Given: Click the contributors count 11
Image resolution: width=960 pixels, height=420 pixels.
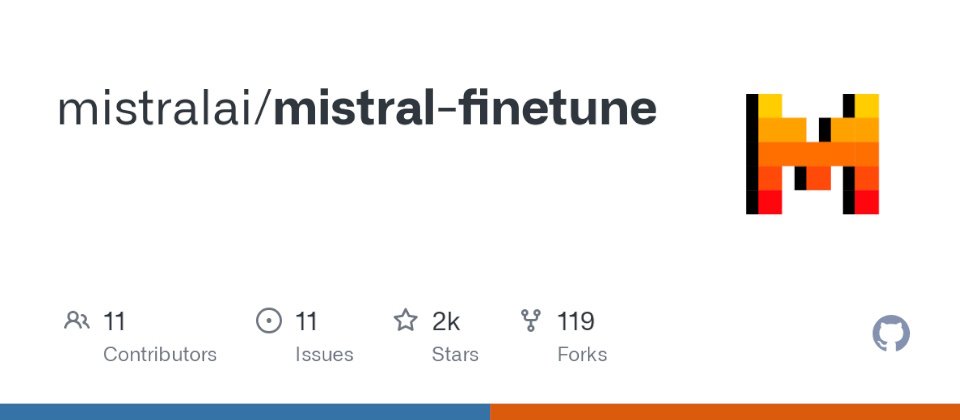Looking at the screenshot, I should [x=114, y=321].
